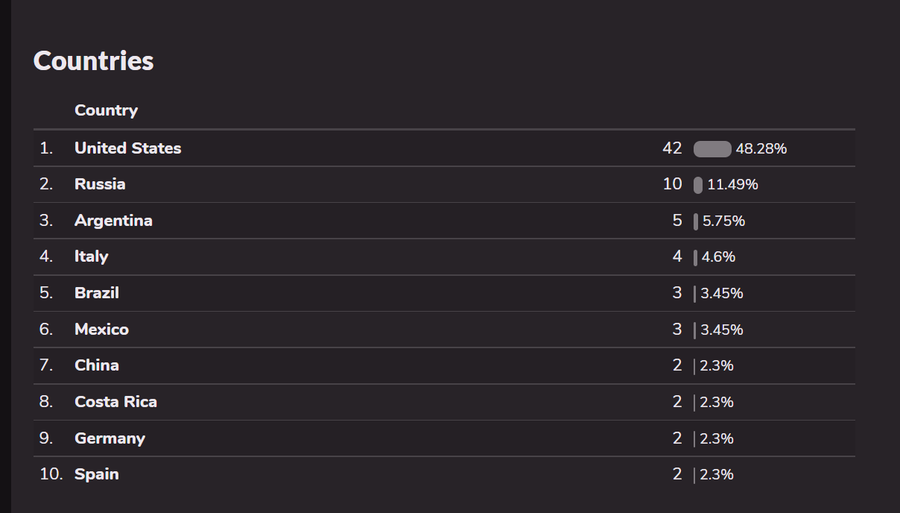The width and height of the screenshot is (900, 513).
Task: Click the Mexico row label
Action: pos(102,329)
